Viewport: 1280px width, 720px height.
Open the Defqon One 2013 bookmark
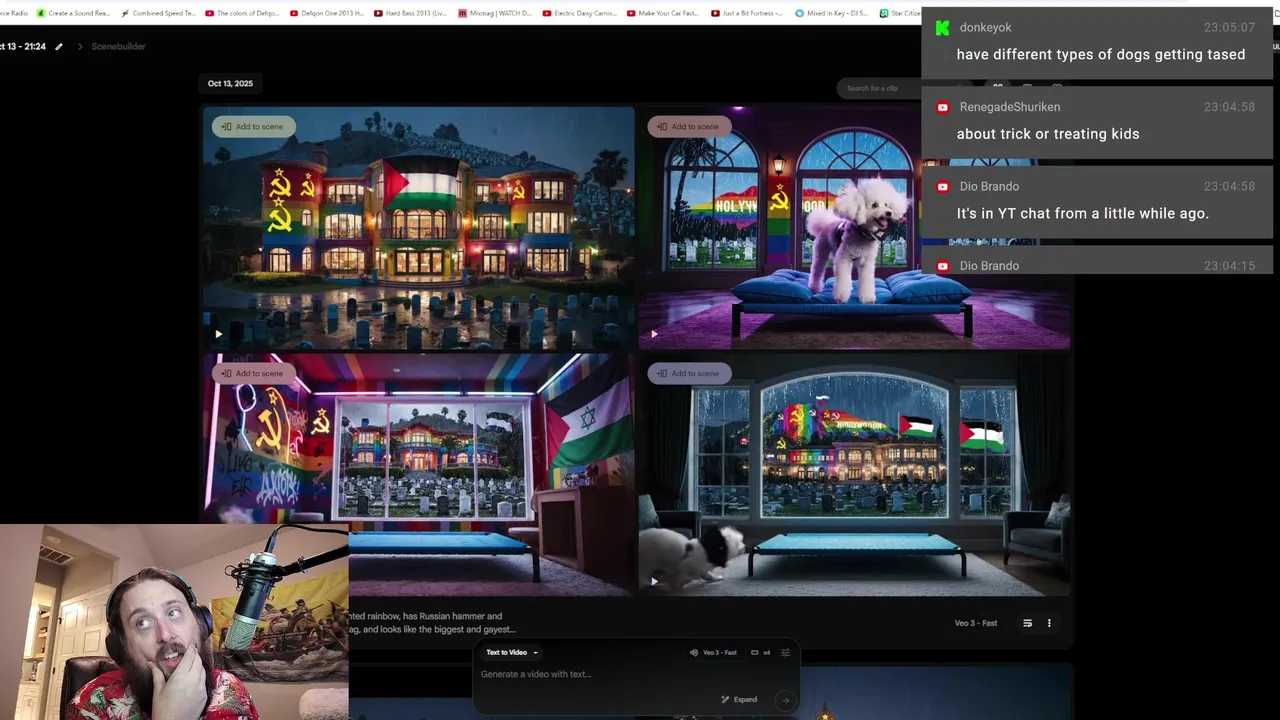(x=328, y=13)
